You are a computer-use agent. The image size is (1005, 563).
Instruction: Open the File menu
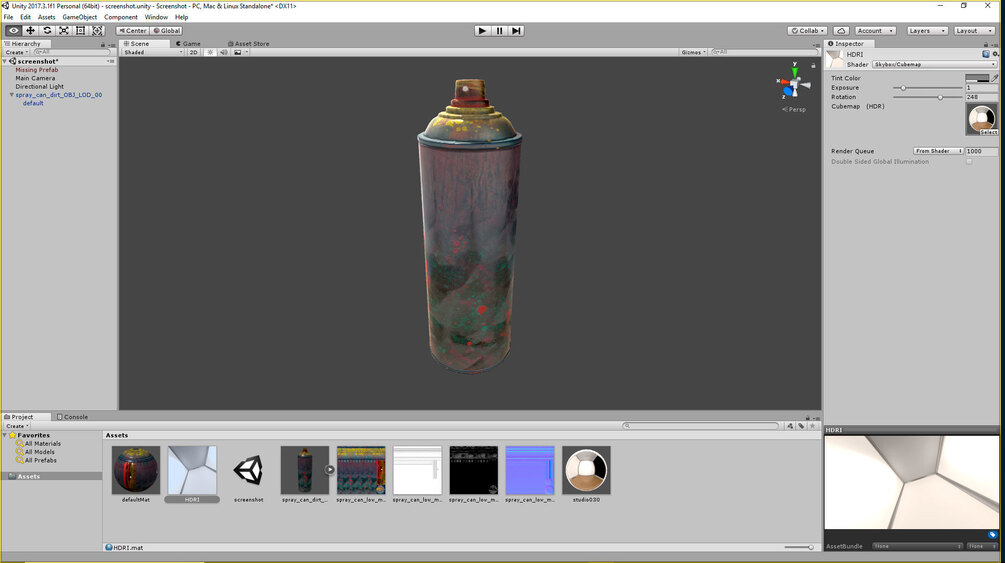pyautogui.click(x=8, y=17)
